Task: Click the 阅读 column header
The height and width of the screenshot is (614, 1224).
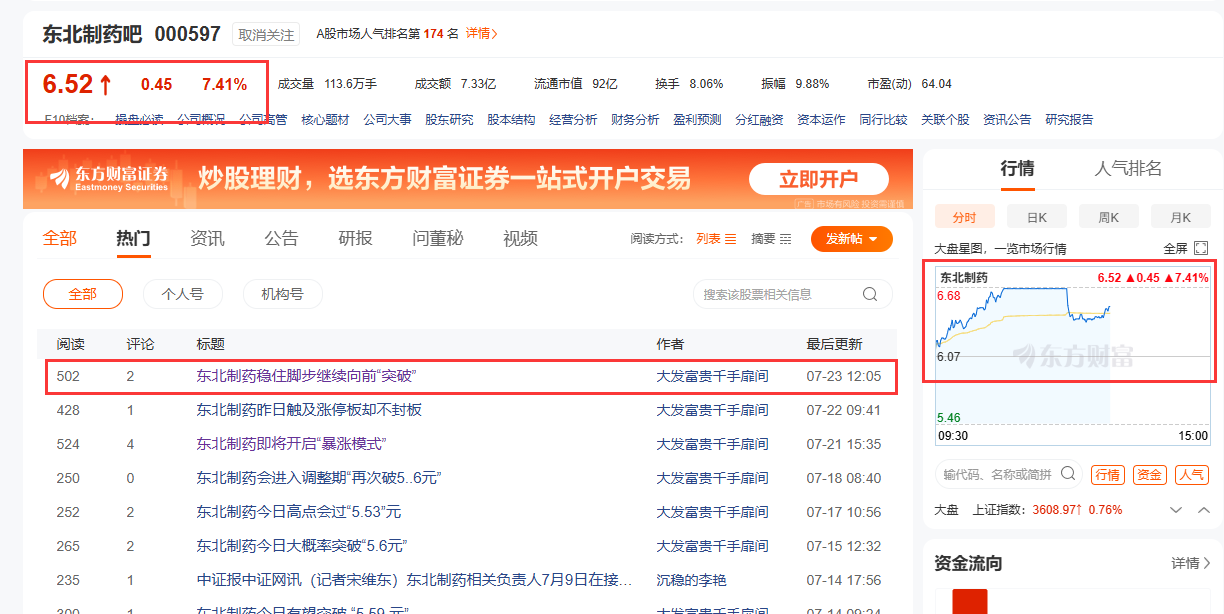Action: 70,344
